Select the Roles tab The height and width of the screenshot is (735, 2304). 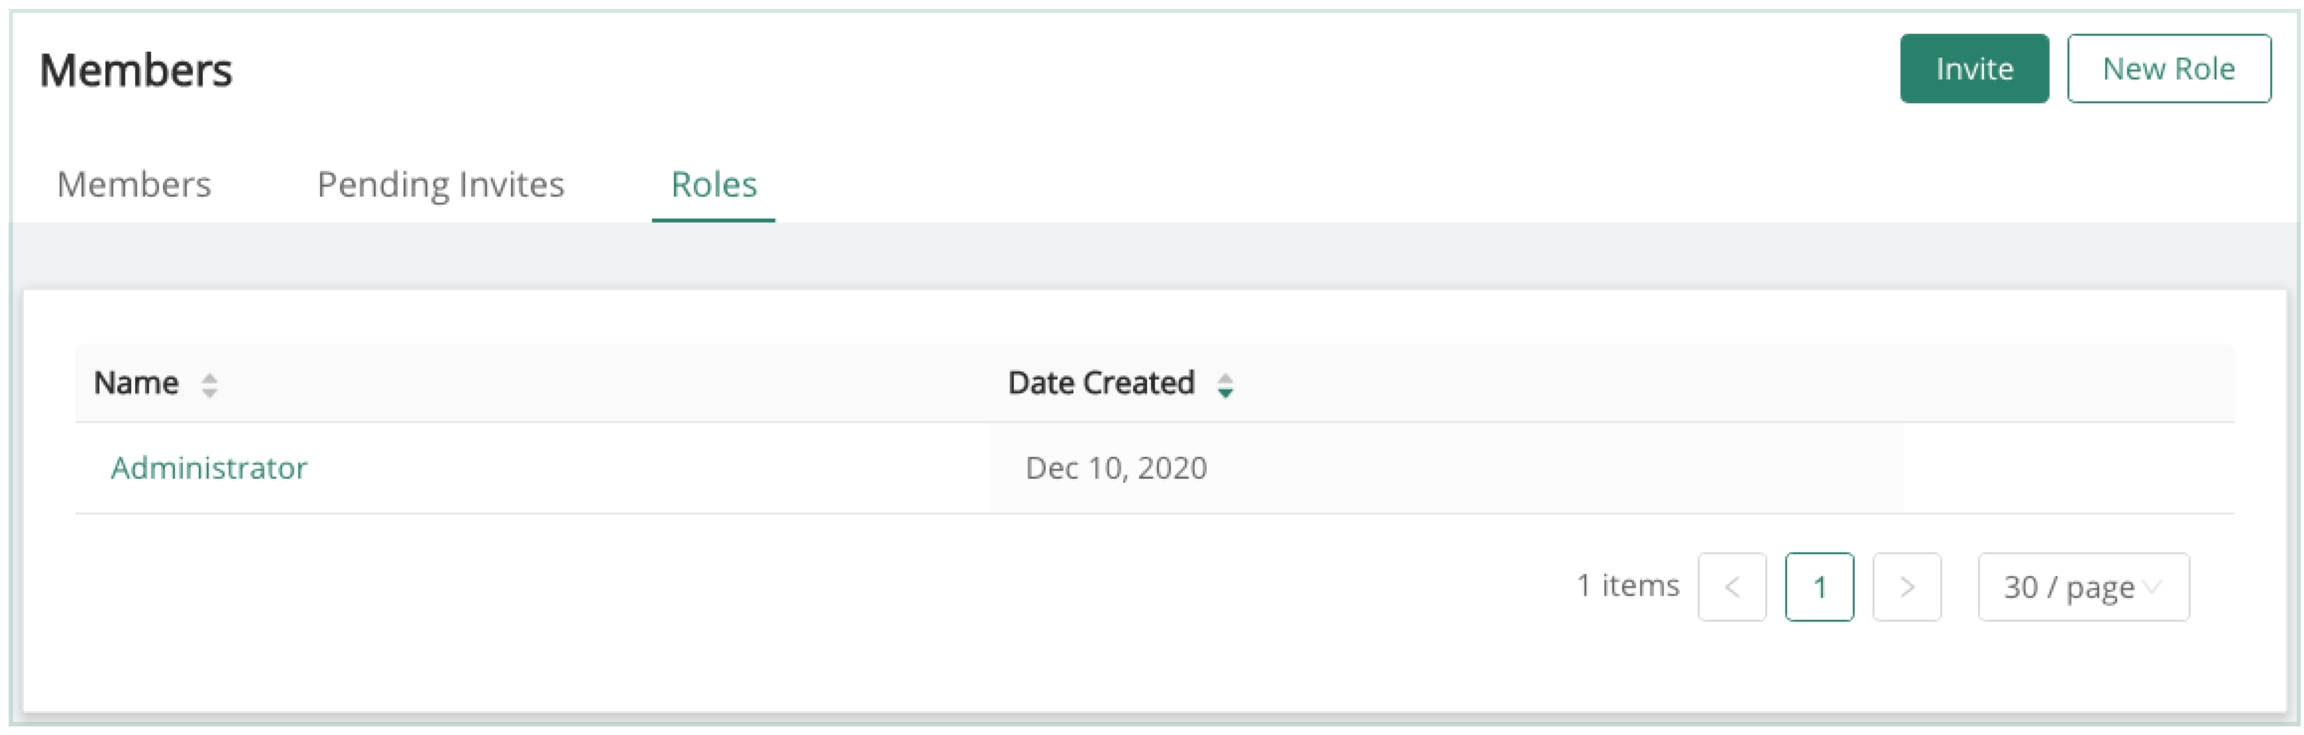[713, 185]
